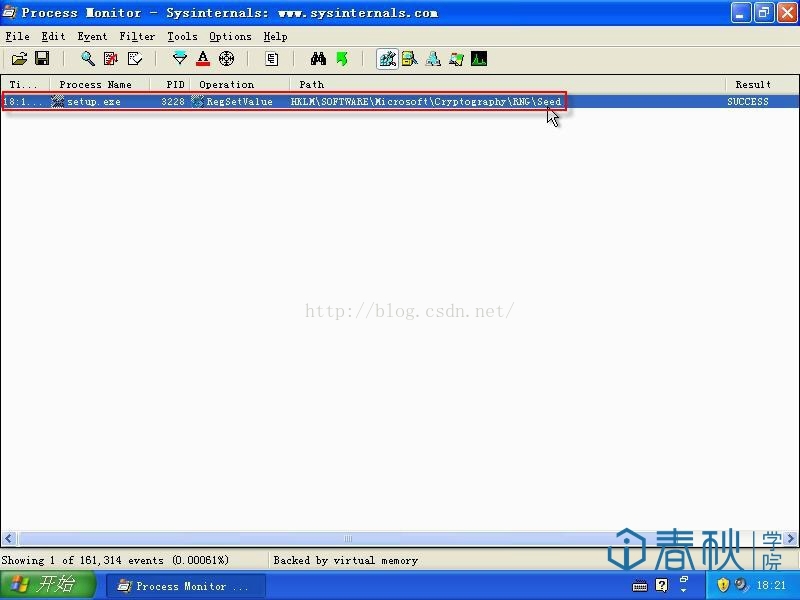Image resolution: width=800 pixels, height=600 pixels.
Task: Select the setup.exe process name cell
Action: (x=94, y=102)
